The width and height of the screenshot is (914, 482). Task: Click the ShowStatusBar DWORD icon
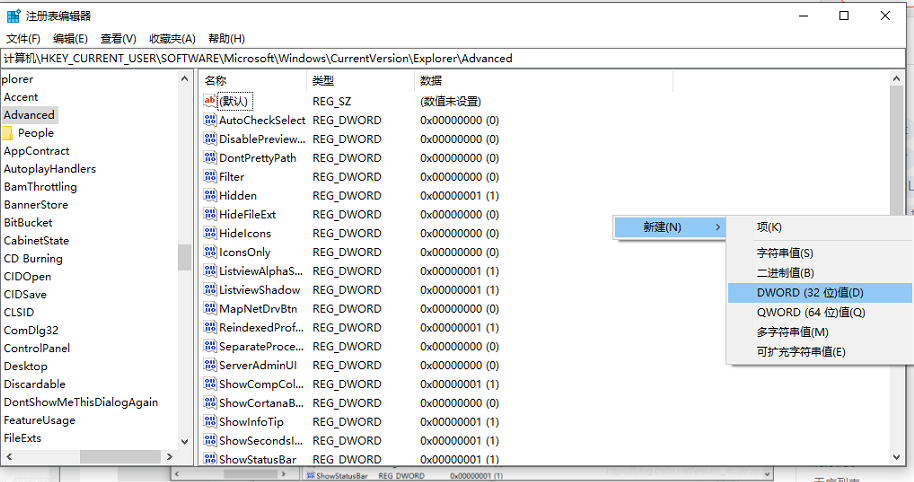point(210,459)
